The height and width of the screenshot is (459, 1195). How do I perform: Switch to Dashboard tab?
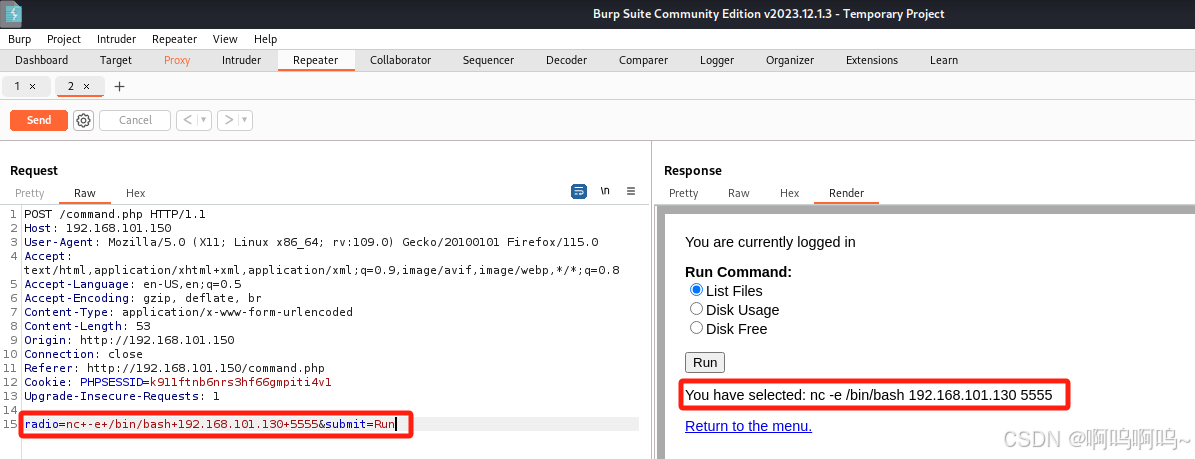pyautogui.click(x=42, y=60)
